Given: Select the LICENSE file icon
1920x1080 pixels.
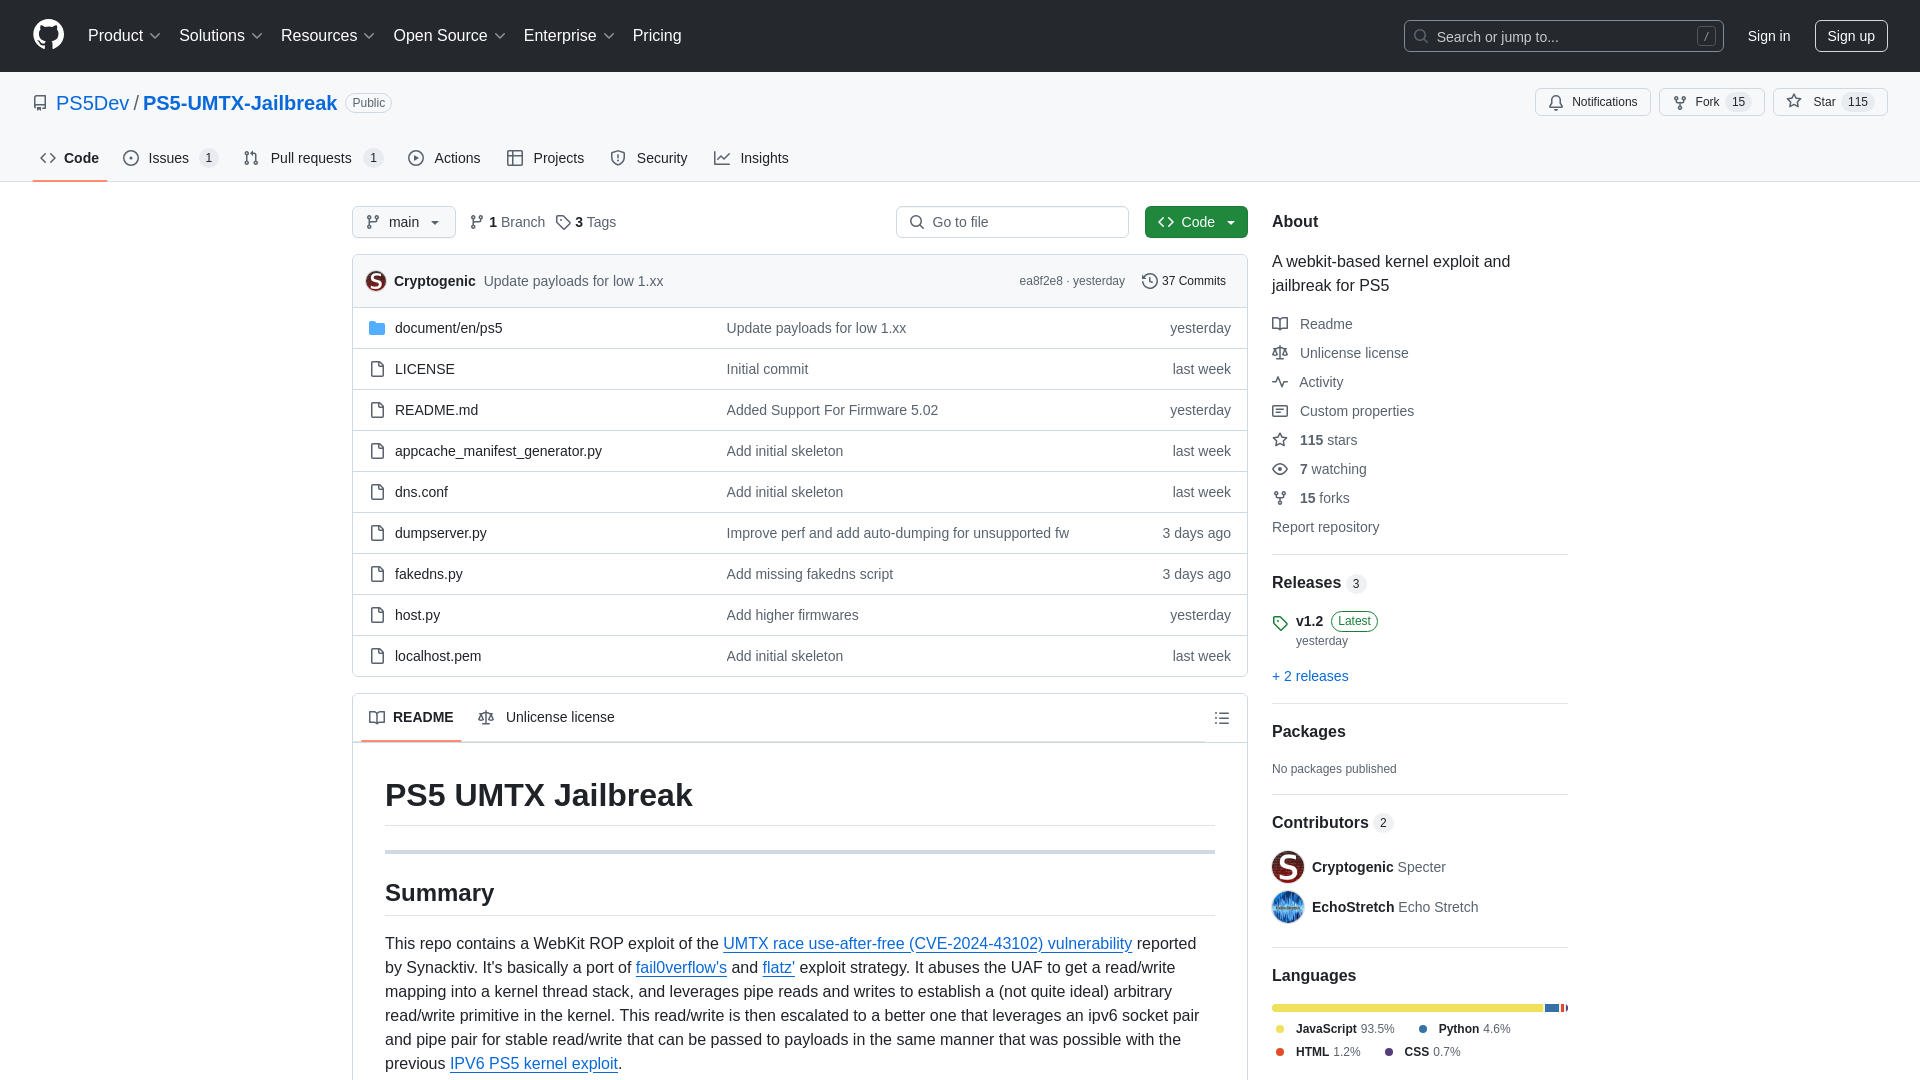Looking at the screenshot, I should click(x=377, y=369).
